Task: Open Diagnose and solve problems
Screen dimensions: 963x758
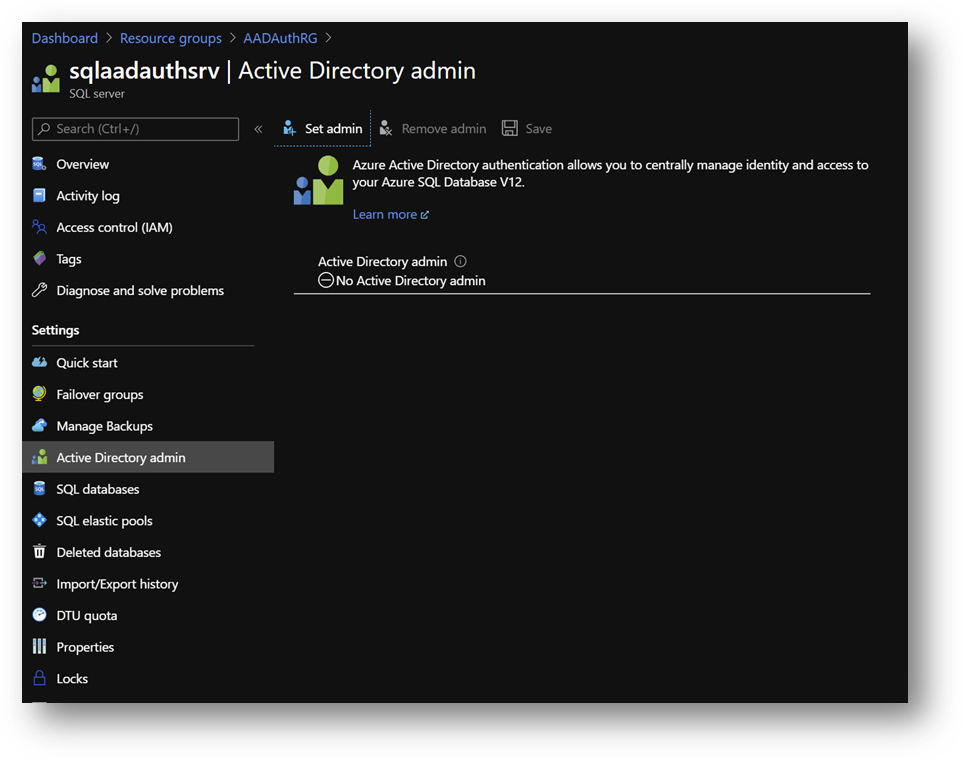Action: click(140, 291)
